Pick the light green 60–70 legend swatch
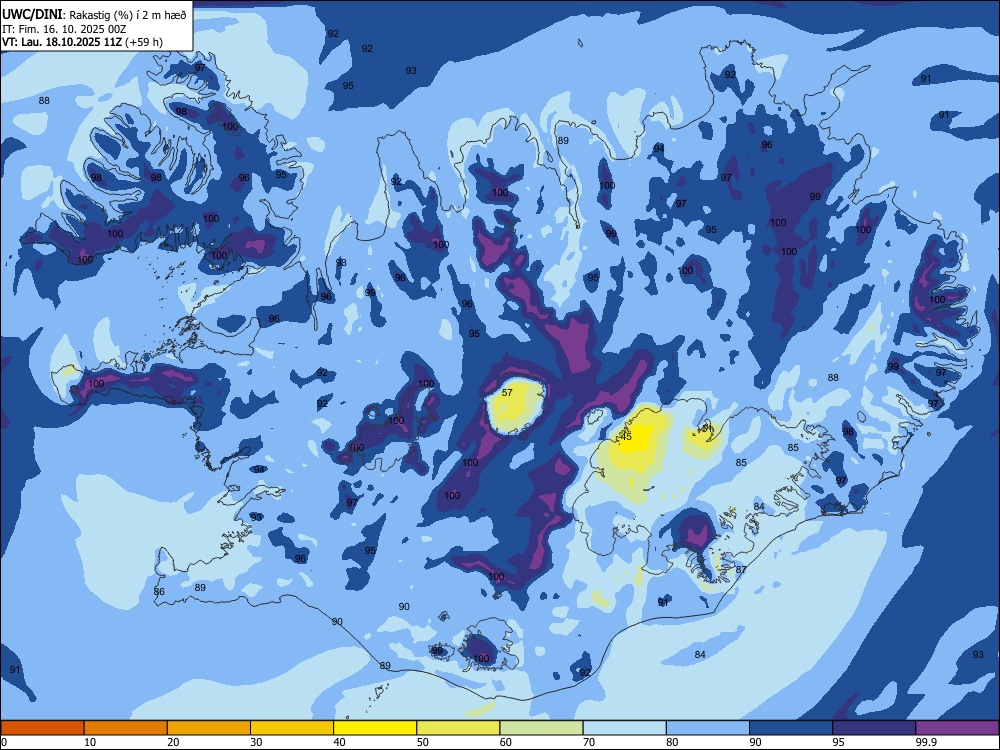 [x=541, y=728]
